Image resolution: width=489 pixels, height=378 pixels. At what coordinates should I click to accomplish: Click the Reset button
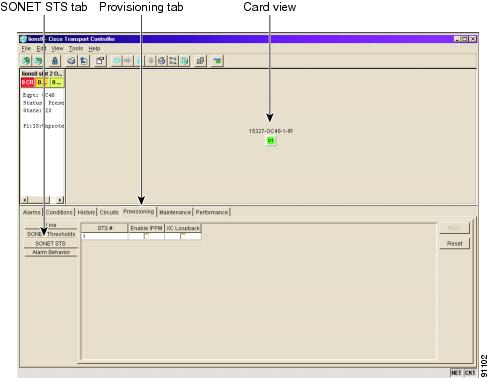point(454,244)
